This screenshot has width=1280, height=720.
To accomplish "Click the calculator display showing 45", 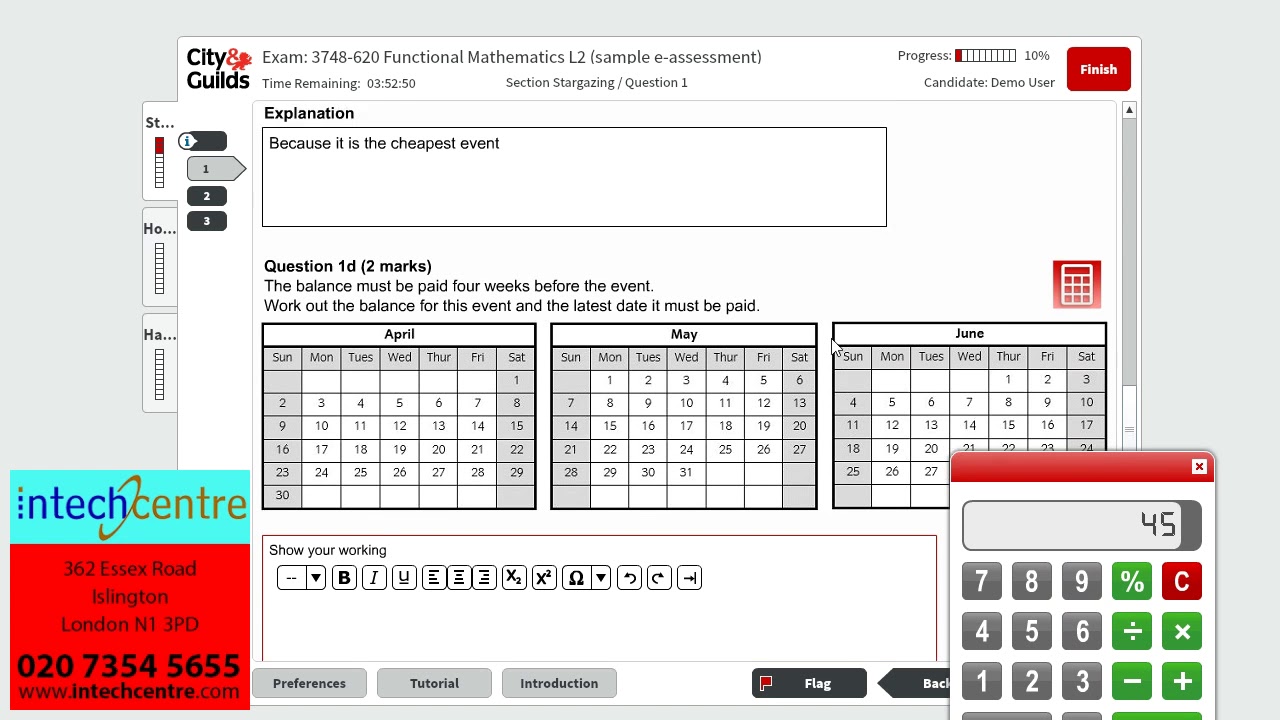I will [1081, 526].
